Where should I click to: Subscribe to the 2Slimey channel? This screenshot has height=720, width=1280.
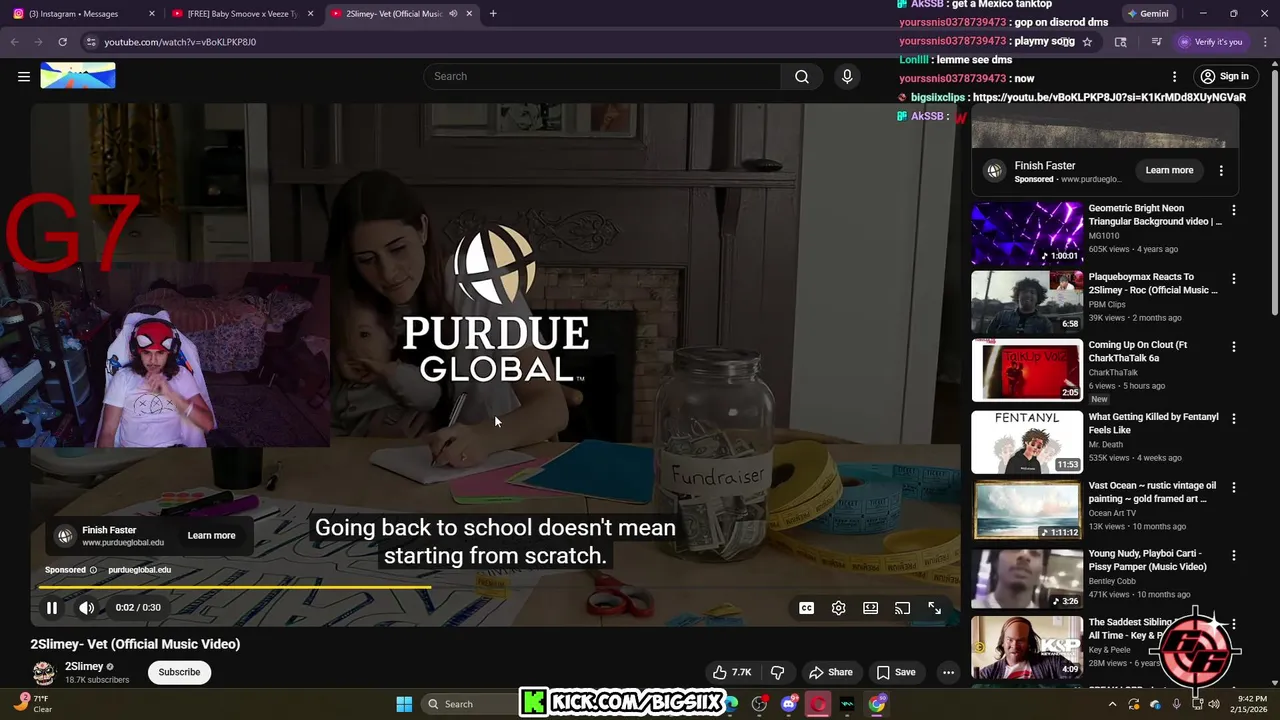179,672
